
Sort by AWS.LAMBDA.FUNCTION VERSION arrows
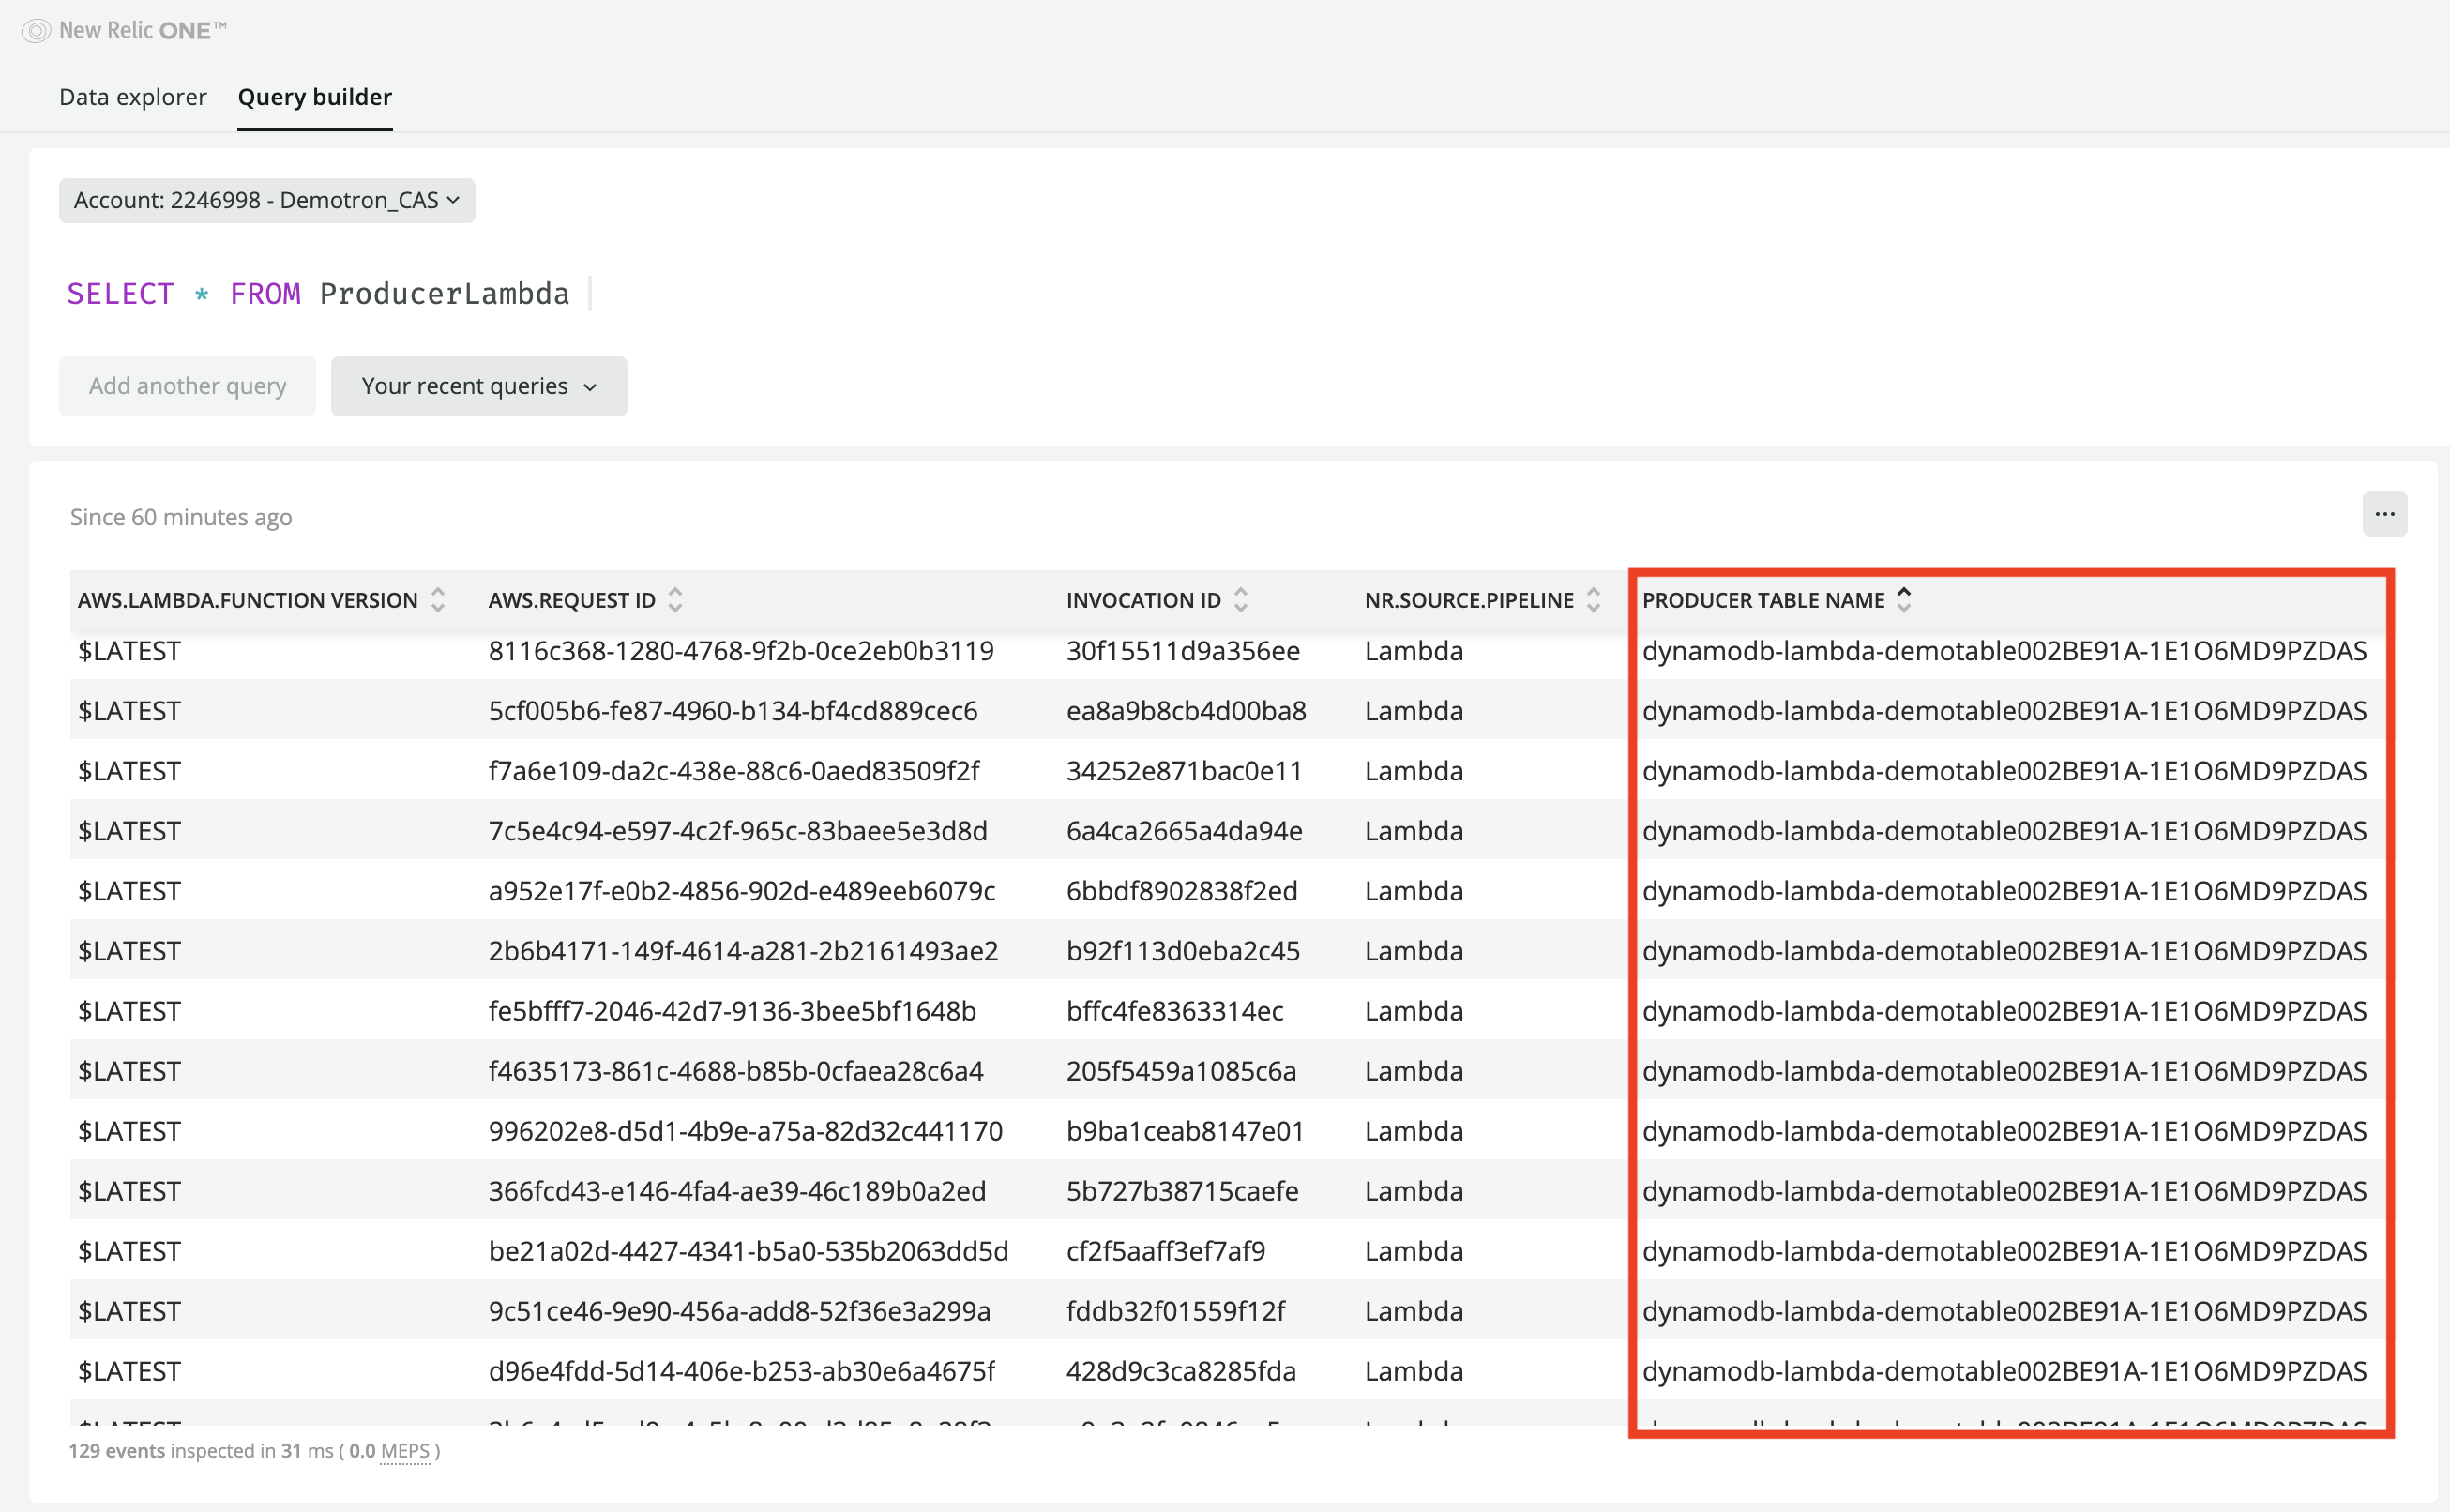[438, 600]
